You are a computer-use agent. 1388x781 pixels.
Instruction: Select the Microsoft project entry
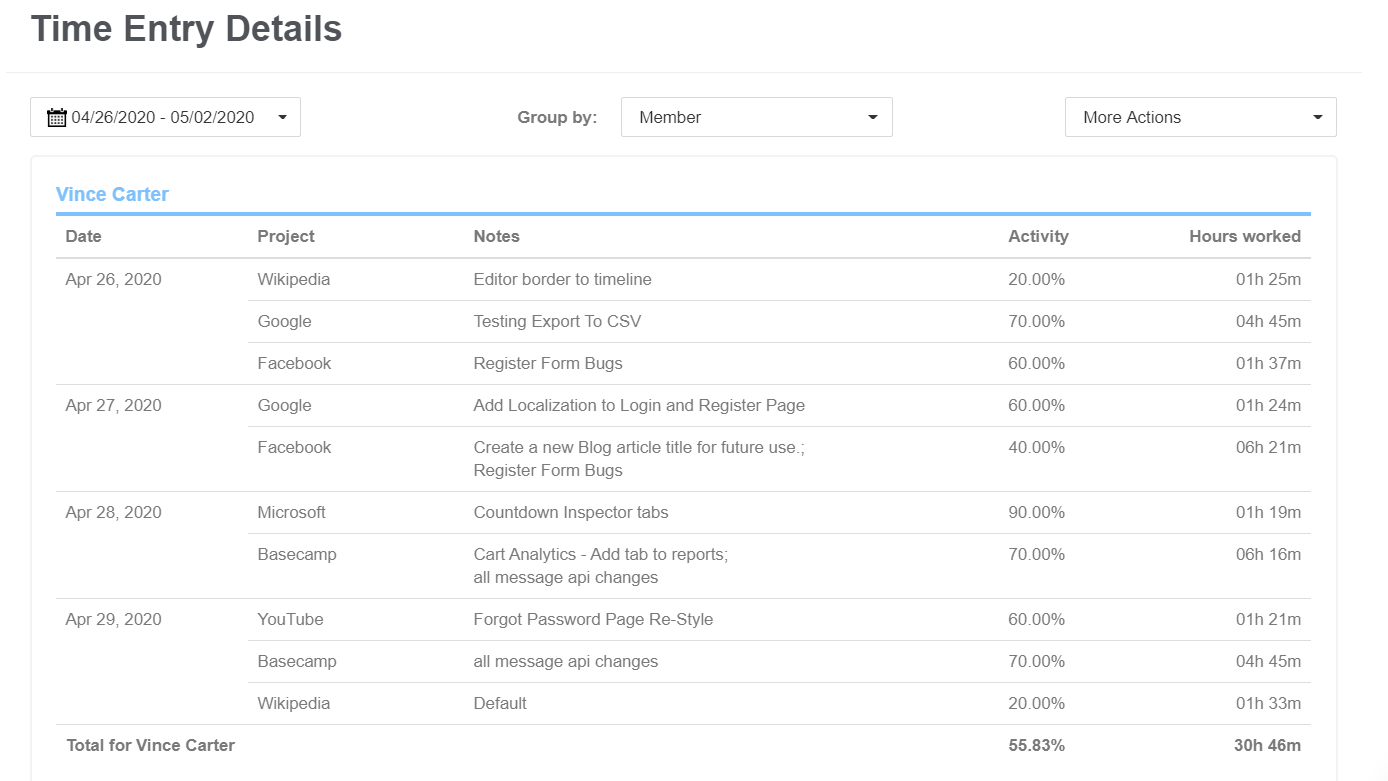click(291, 513)
